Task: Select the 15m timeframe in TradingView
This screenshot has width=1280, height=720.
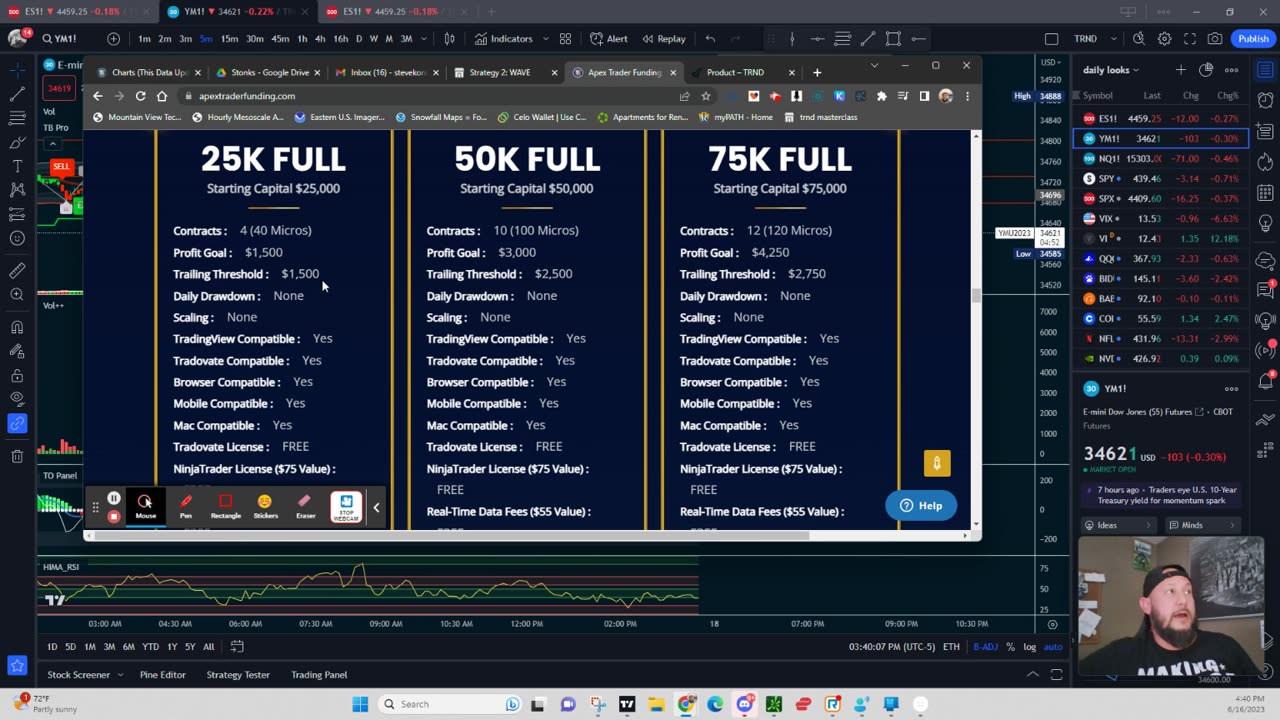Action: (x=229, y=39)
